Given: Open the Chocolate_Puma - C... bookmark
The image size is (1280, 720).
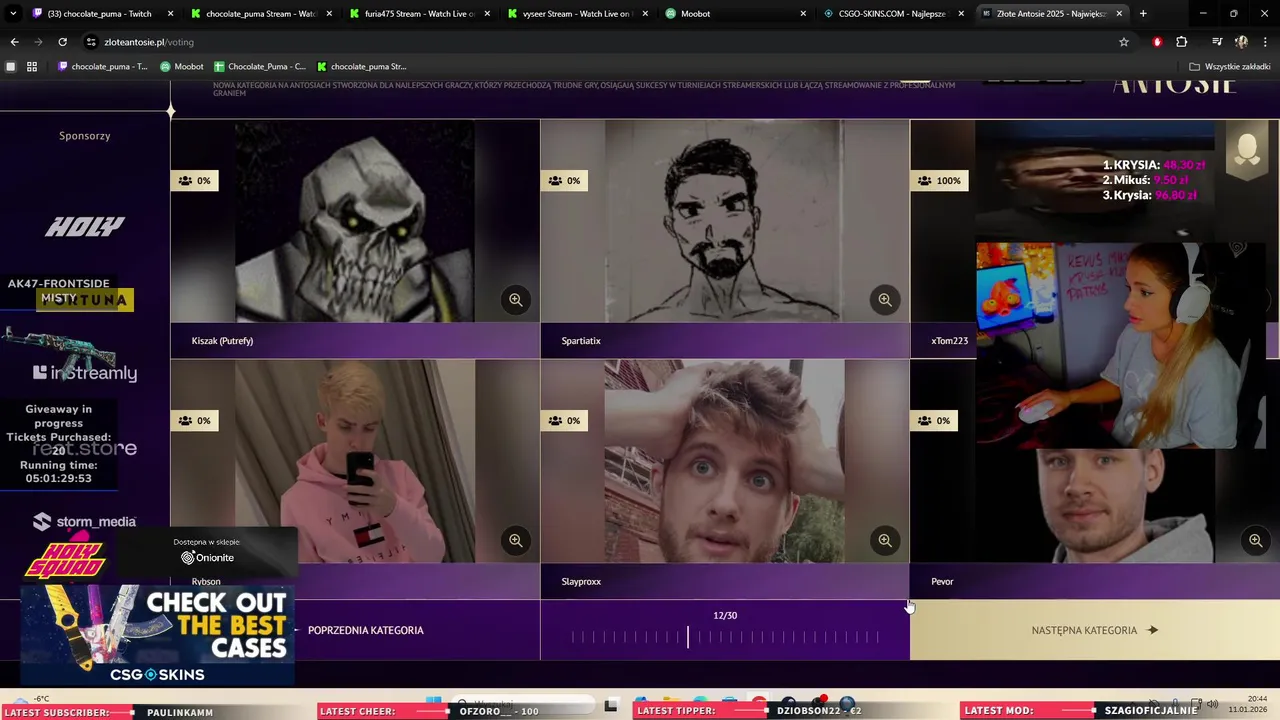Looking at the screenshot, I should pos(259,67).
